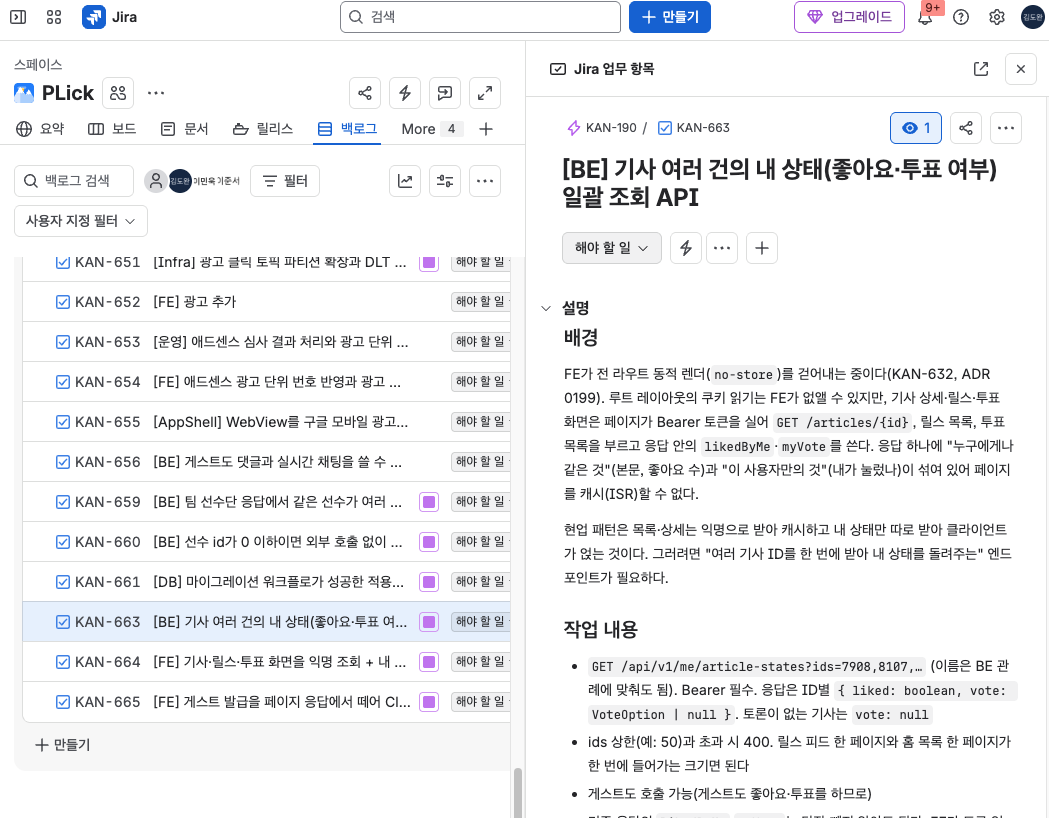Collapse the 설명 section chevron

546,308
